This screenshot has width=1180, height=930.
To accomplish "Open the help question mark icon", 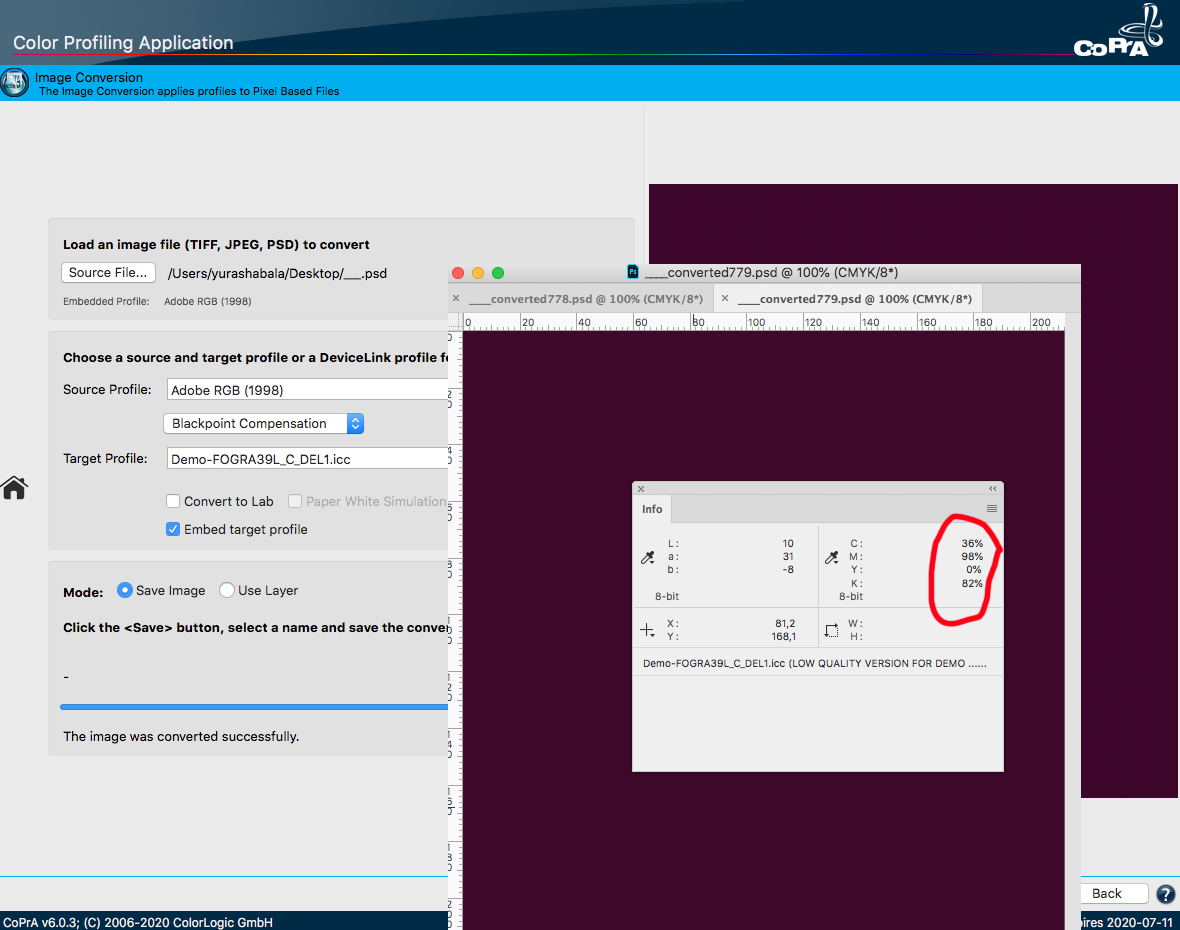I will (x=1166, y=894).
